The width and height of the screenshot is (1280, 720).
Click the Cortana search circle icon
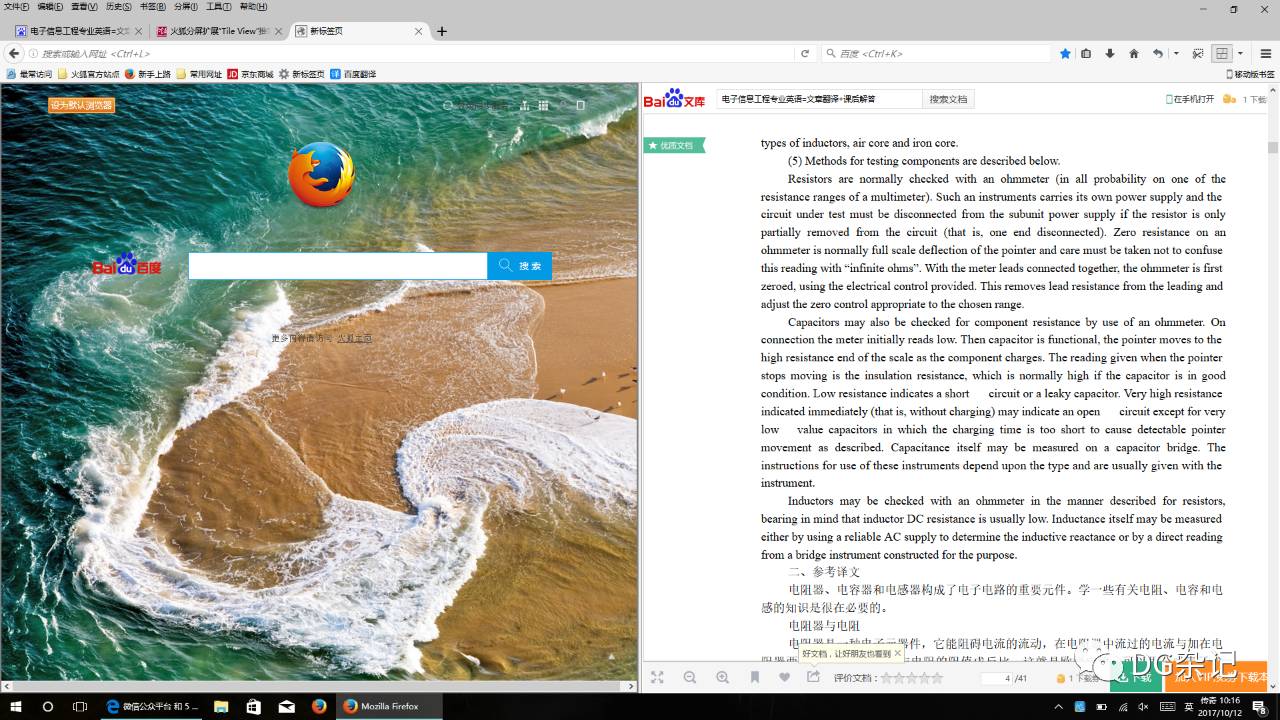tap(48, 706)
